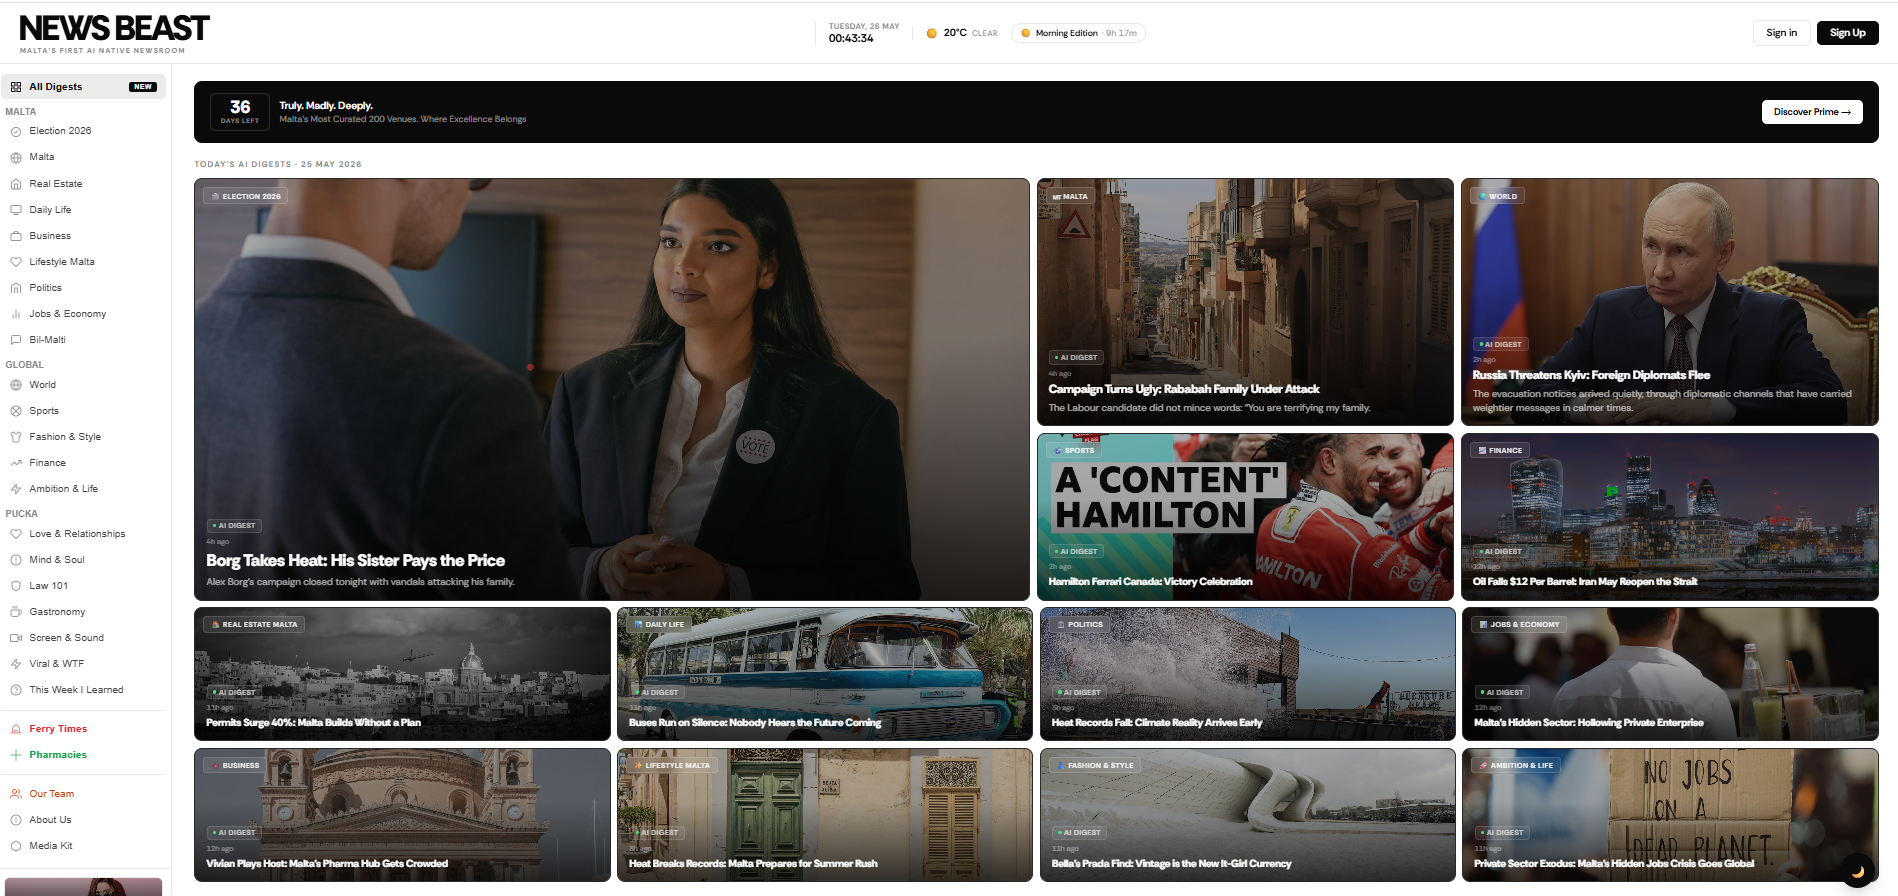This screenshot has width=1898, height=896.
Task: Open 'Bella's Prada Find' headline
Action: 1171,863
